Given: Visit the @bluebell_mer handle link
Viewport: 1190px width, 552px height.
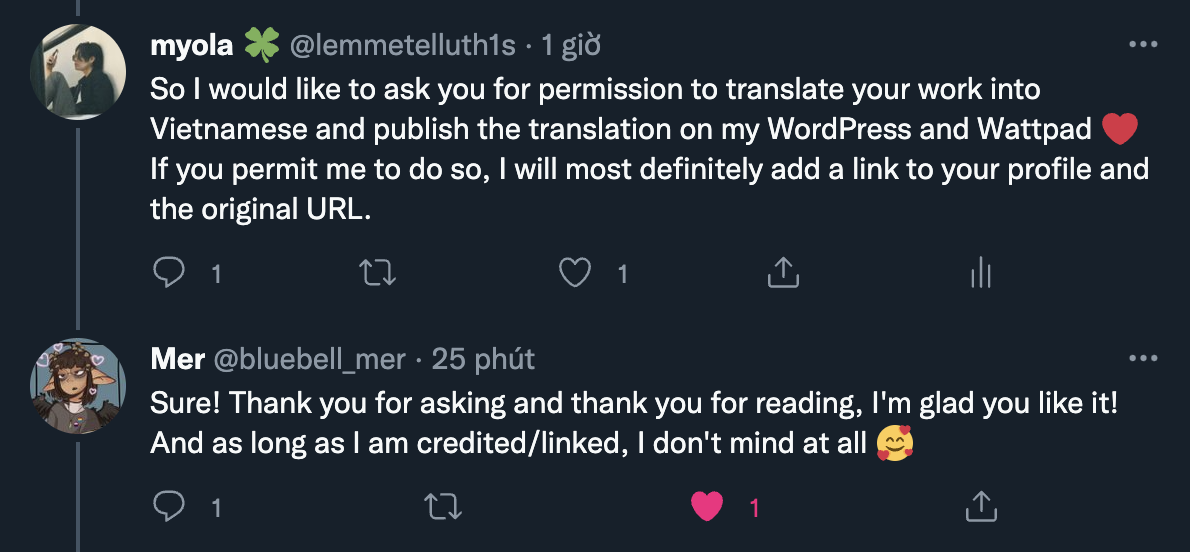Looking at the screenshot, I should pos(310,359).
